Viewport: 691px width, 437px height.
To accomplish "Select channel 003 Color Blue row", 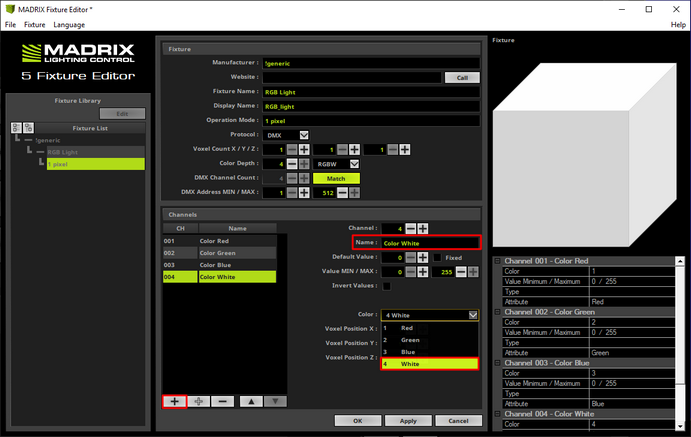I will (x=219, y=265).
